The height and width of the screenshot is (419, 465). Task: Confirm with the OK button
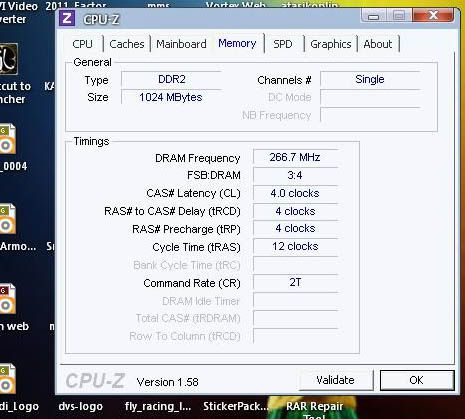[417, 380]
